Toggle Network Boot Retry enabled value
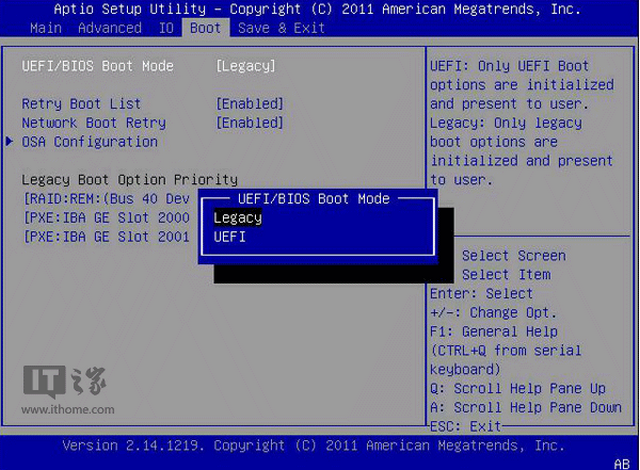This screenshot has width=640, height=470. 250,123
